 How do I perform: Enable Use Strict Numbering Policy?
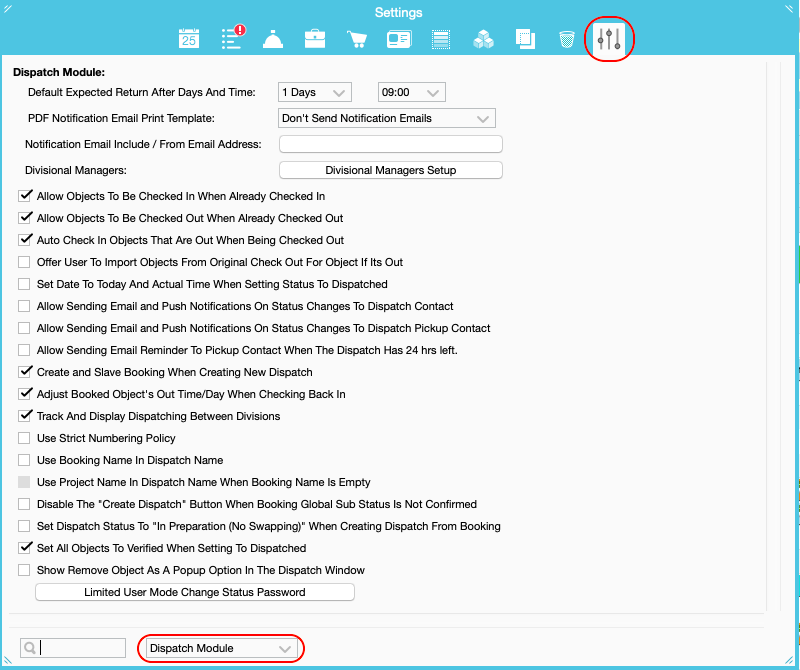23,438
